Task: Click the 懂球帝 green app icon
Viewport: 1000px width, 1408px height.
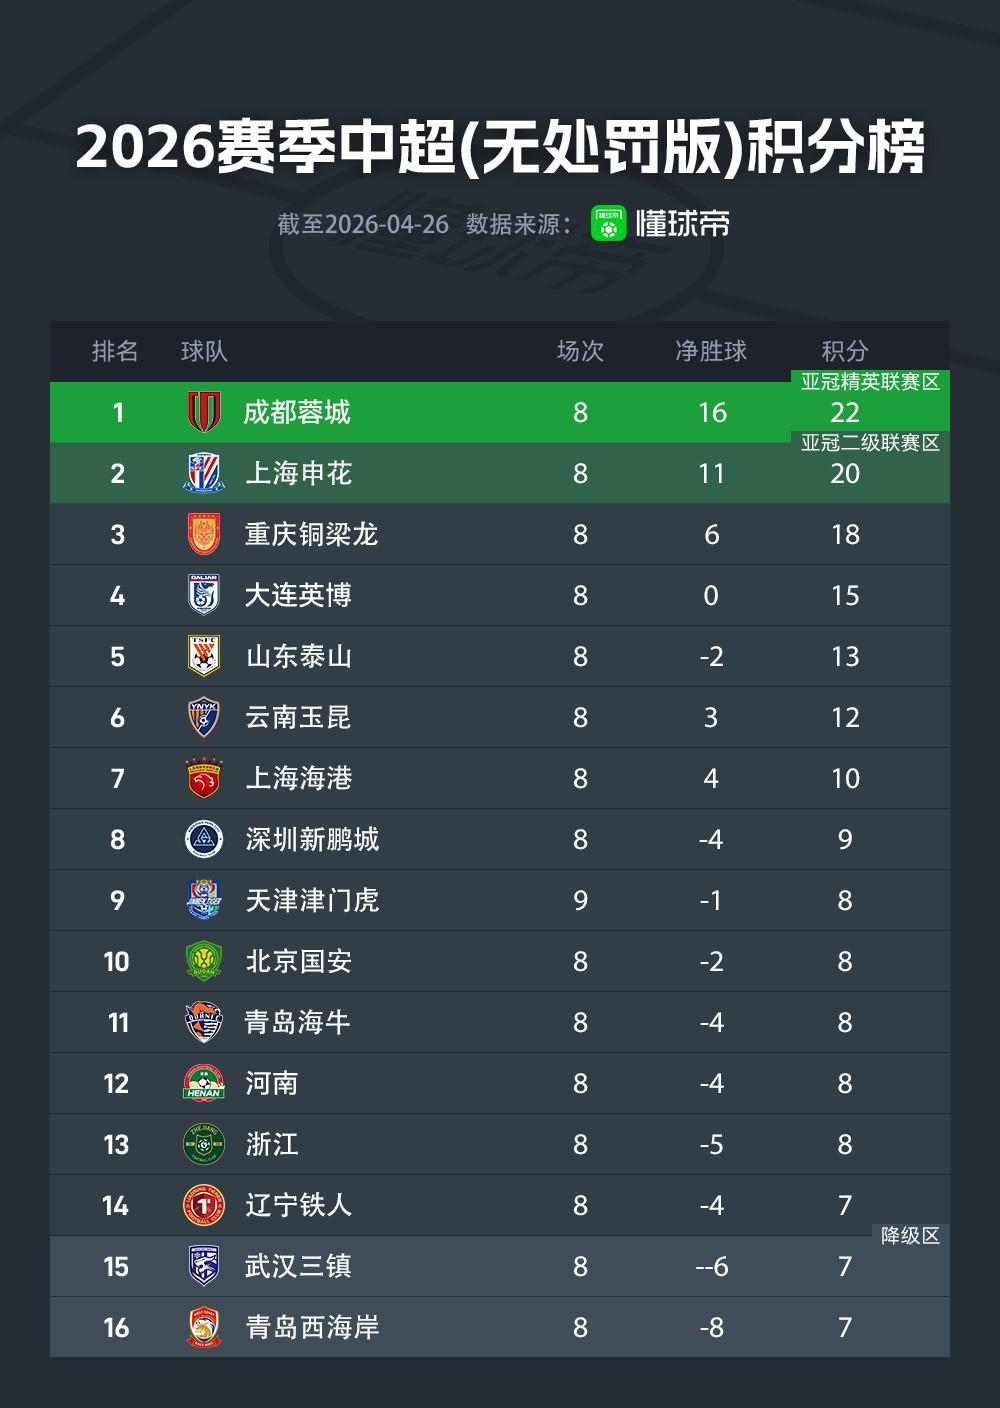Action: click(x=608, y=223)
